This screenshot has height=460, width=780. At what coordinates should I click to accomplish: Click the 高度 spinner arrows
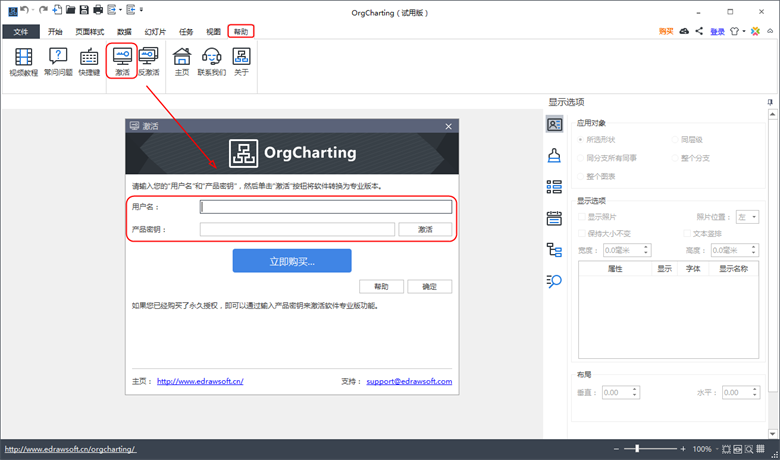(x=754, y=250)
